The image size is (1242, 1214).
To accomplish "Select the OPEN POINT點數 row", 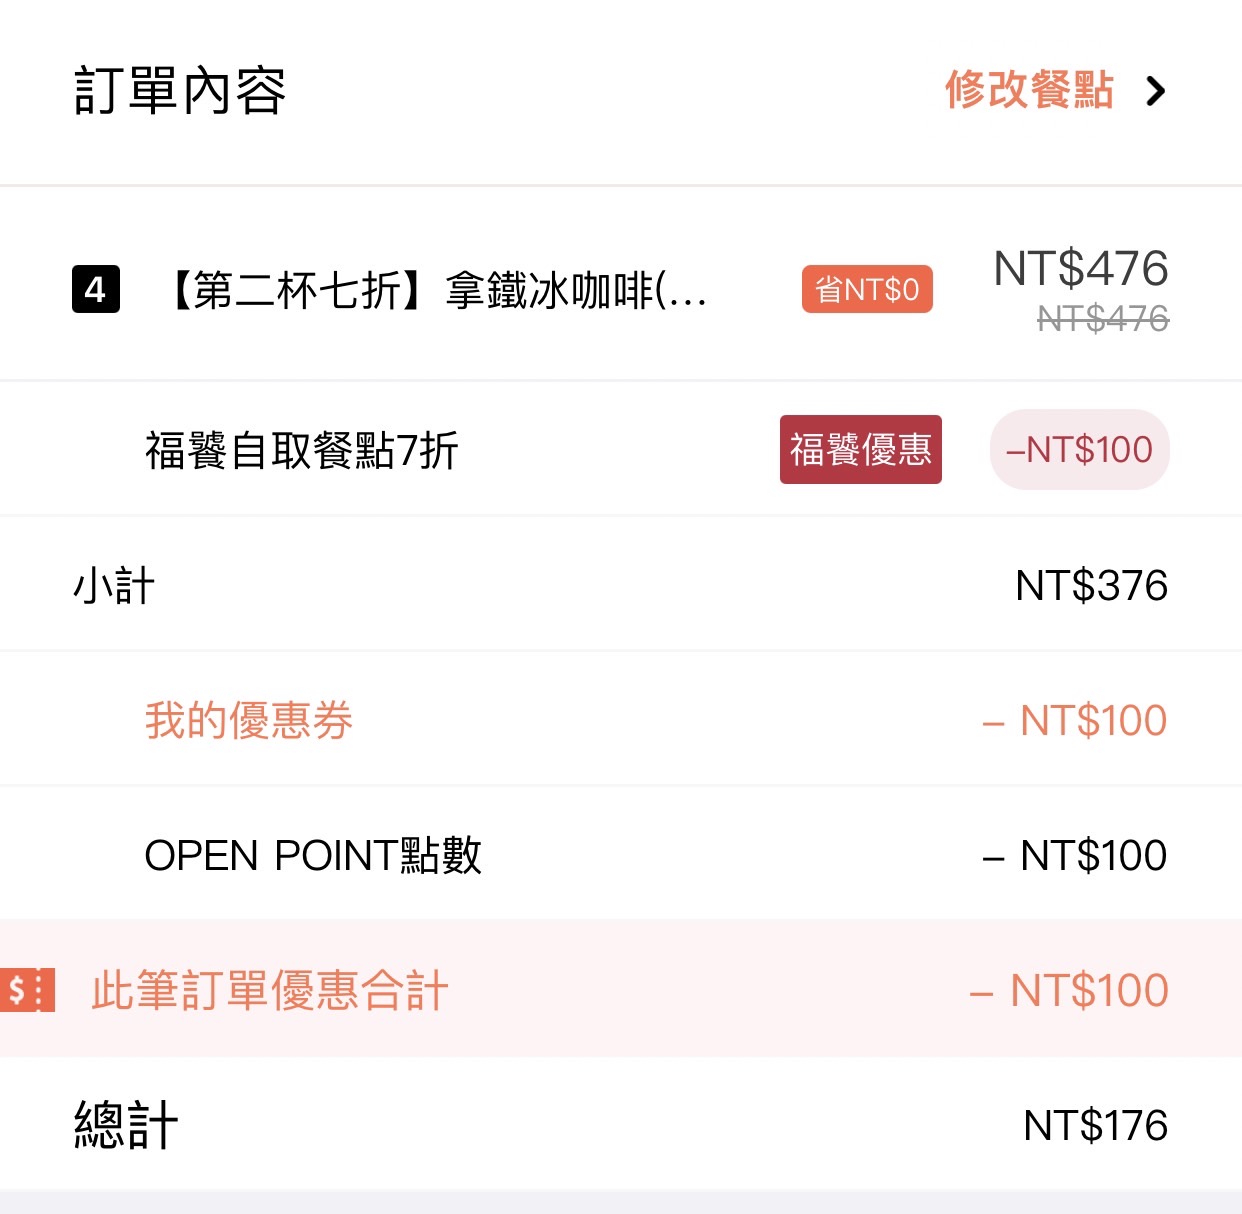I will point(313,855).
